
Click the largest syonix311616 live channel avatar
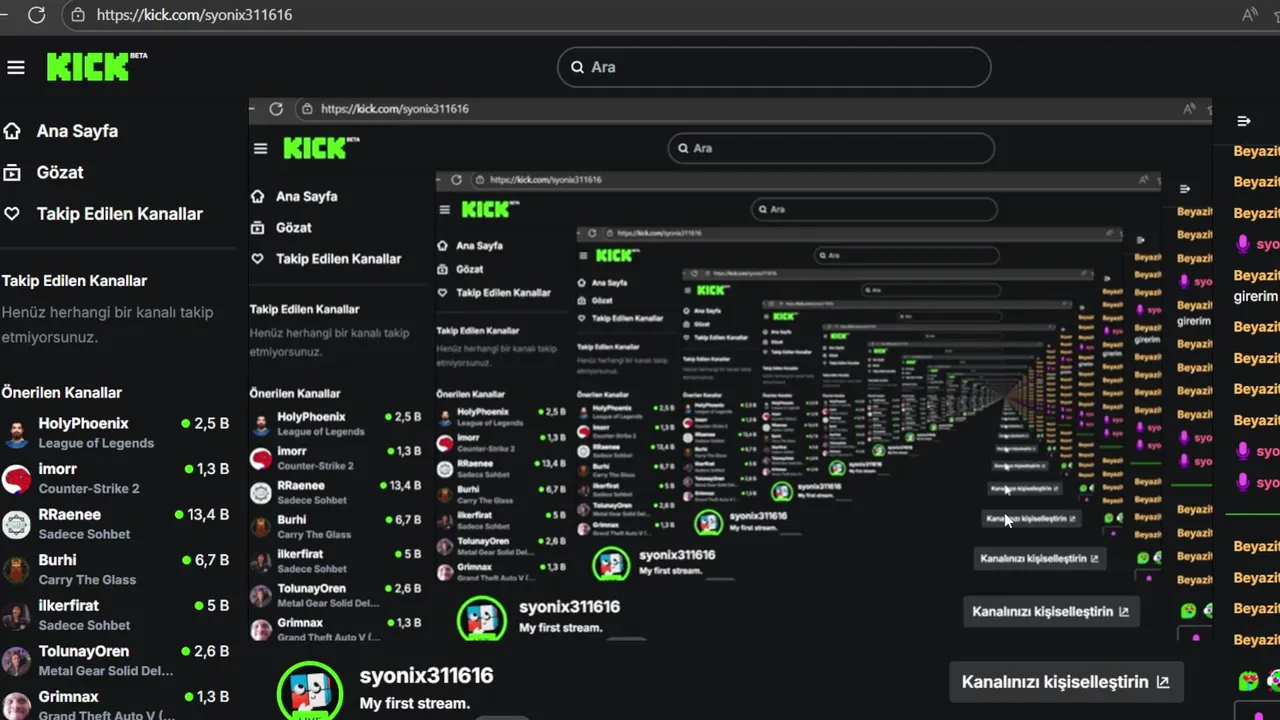310,692
